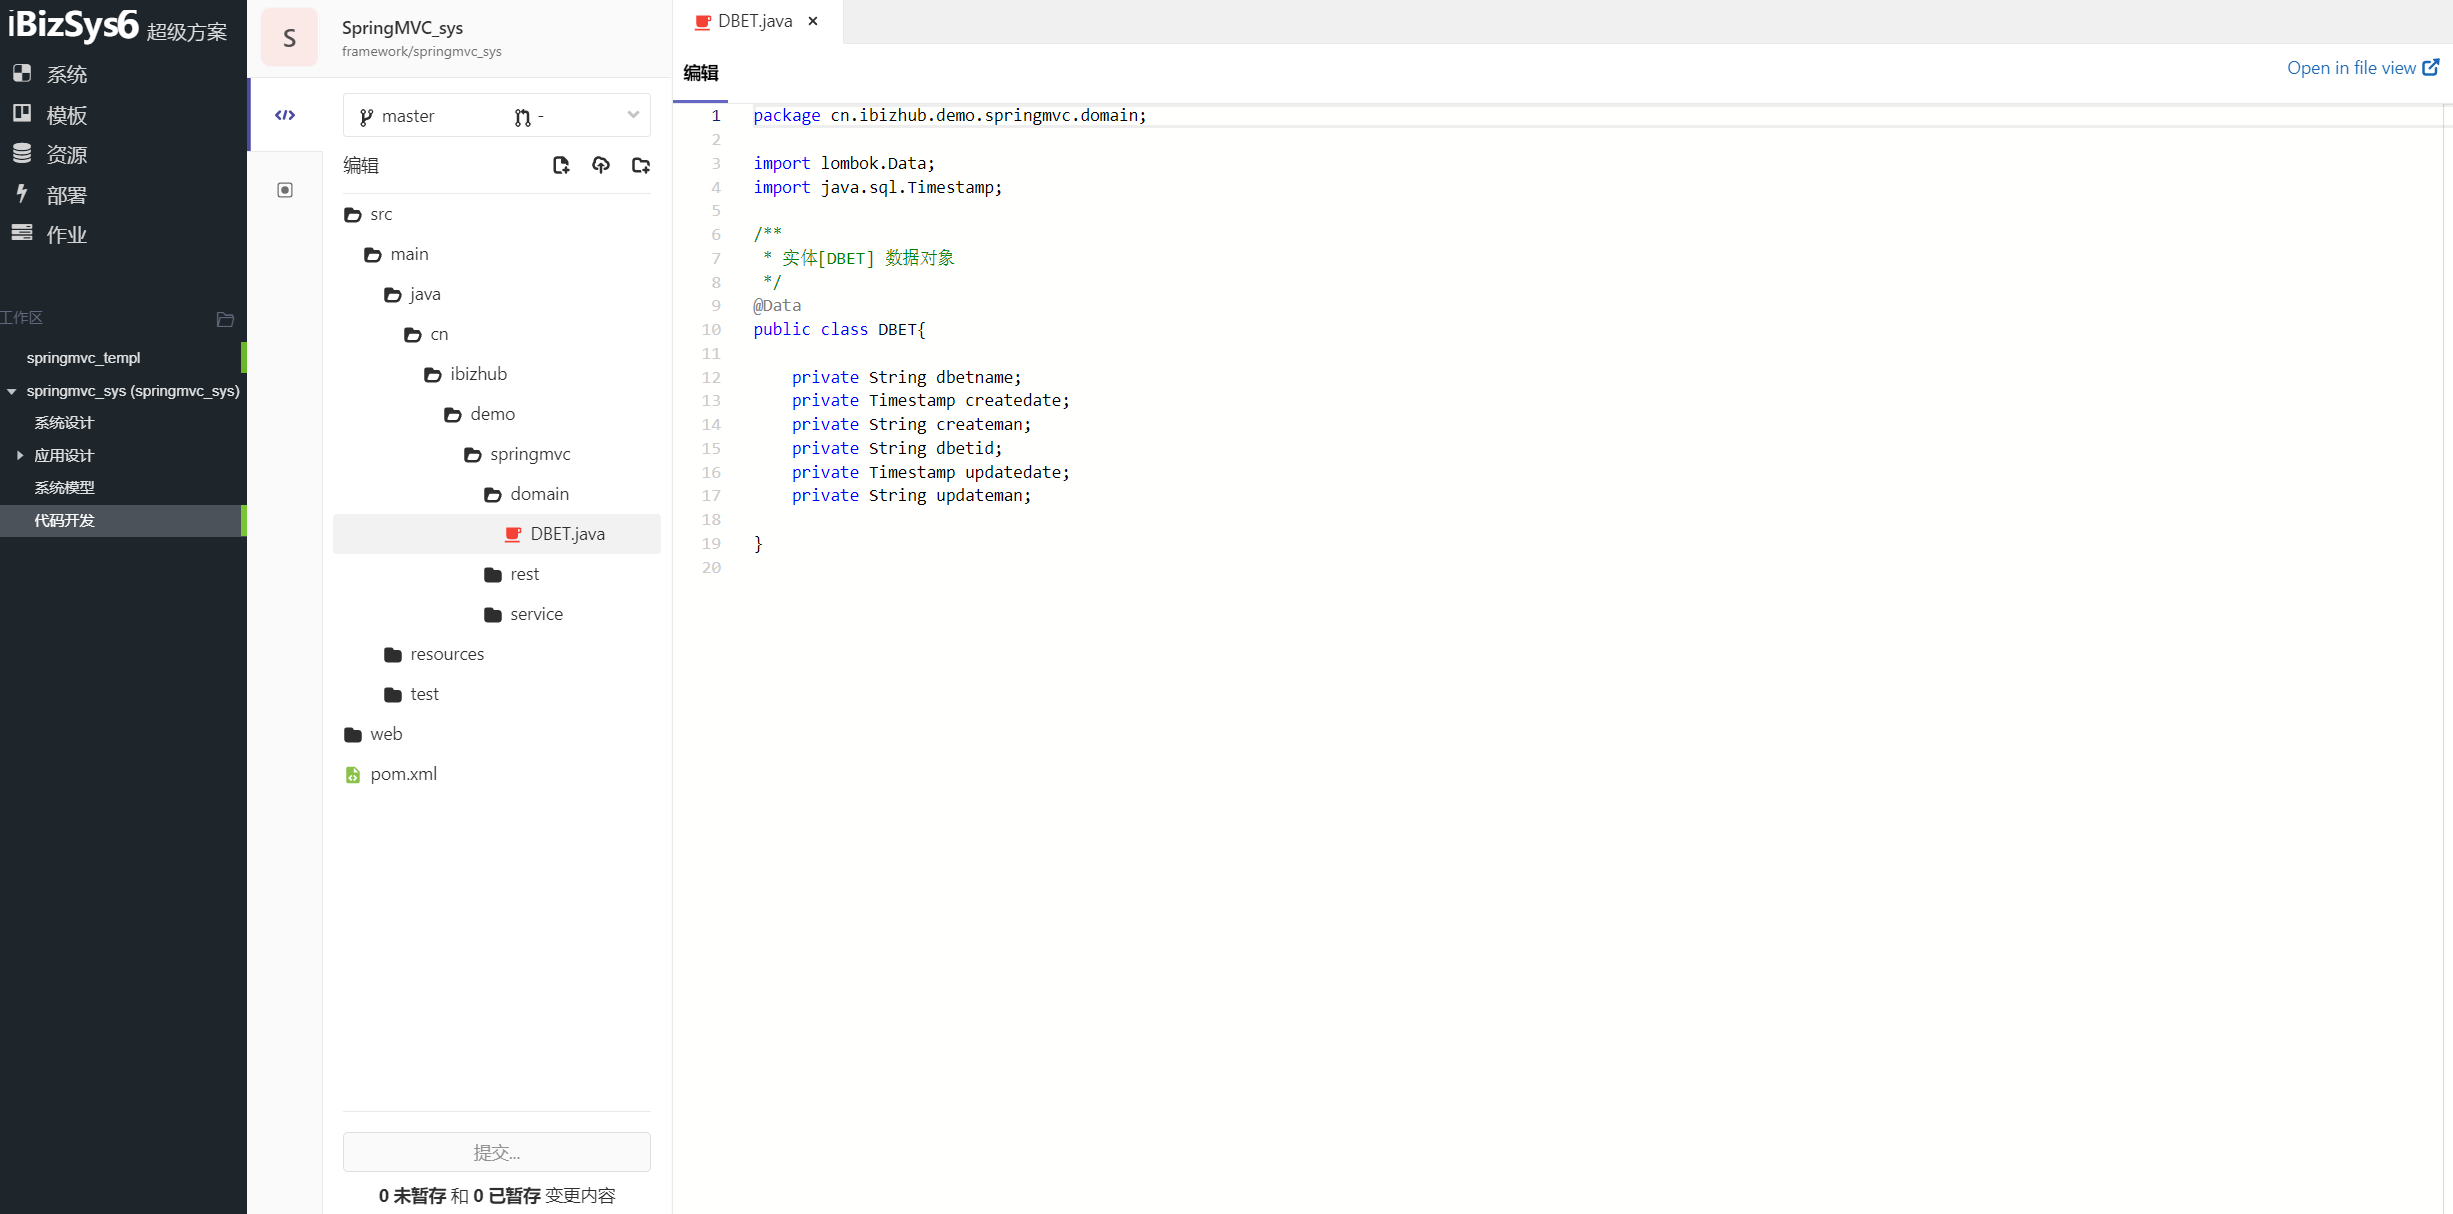Collapse the springmvc_sys workspace node

click(12, 391)
